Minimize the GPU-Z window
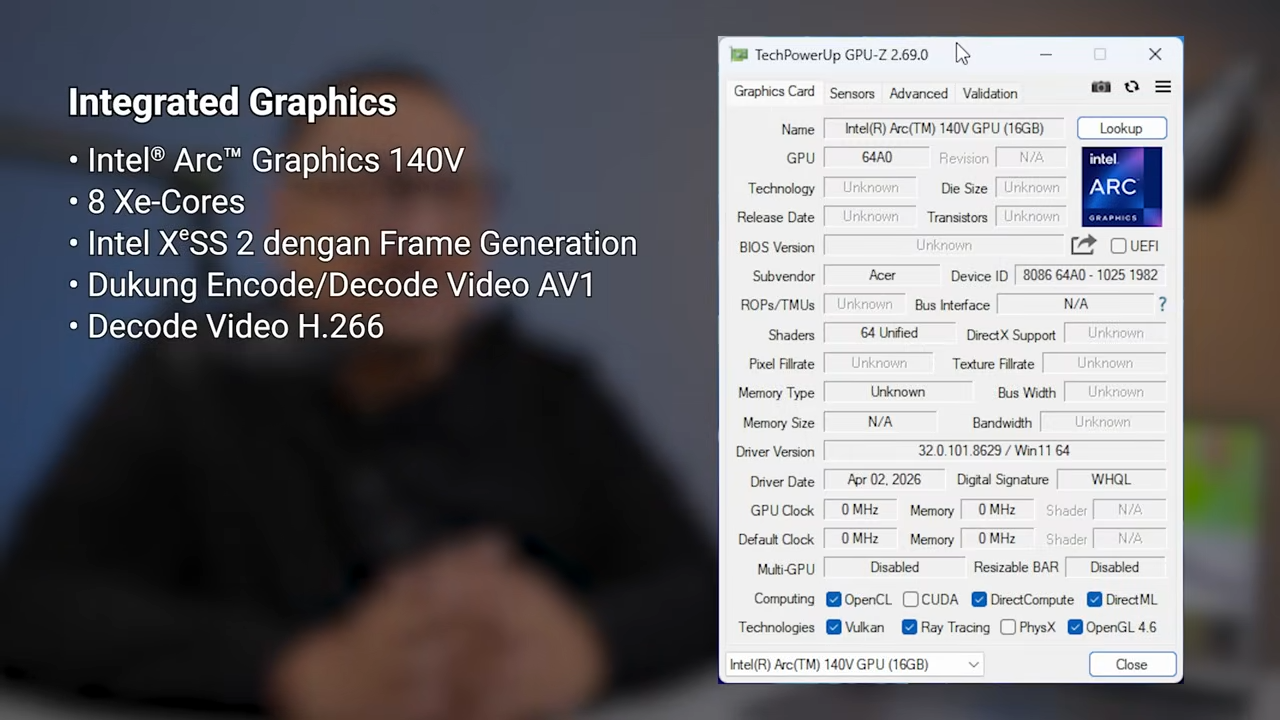Viewport: 1280px width, 720px height. click(x=1046, y=55)
